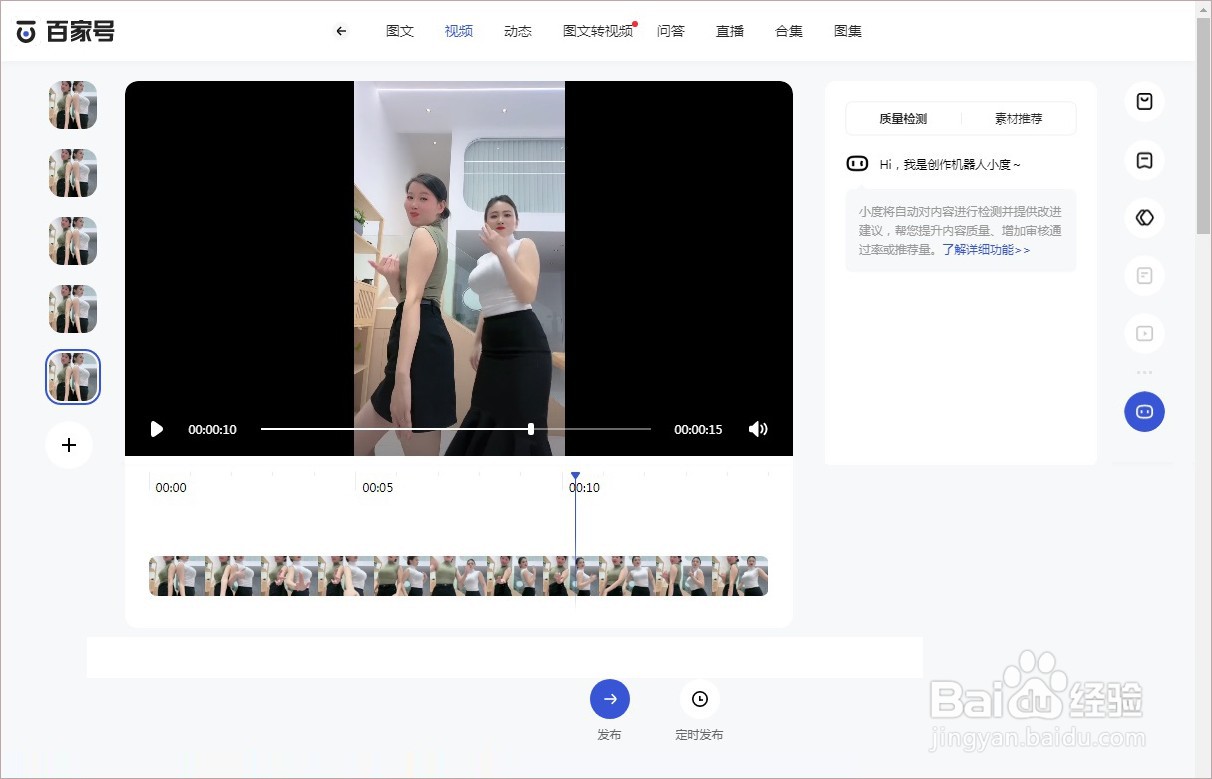
Task: Click the total duration 00:00:15 label
Action: pyautogui.click(x=698, y=430)
